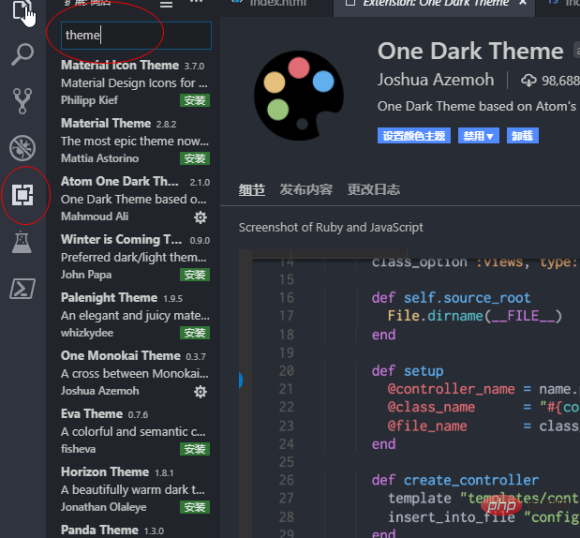Install Material Icon Theme extension
580x538 pixels.
(x=195, y=100)
